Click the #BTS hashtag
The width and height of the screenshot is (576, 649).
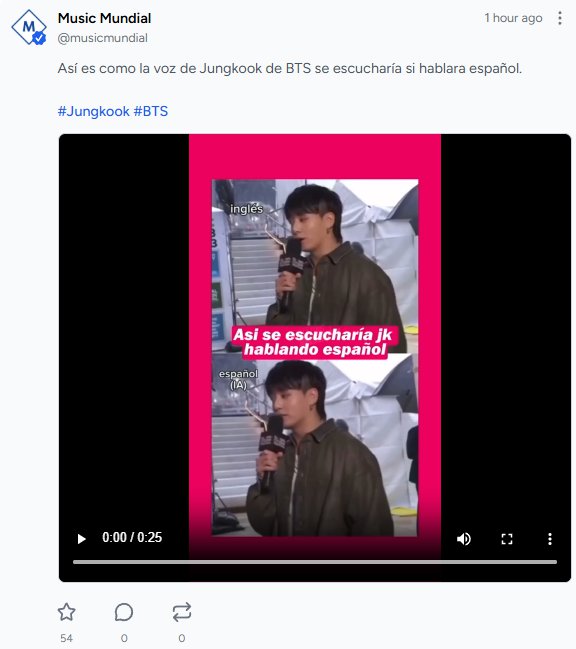(x=151, y=111)
